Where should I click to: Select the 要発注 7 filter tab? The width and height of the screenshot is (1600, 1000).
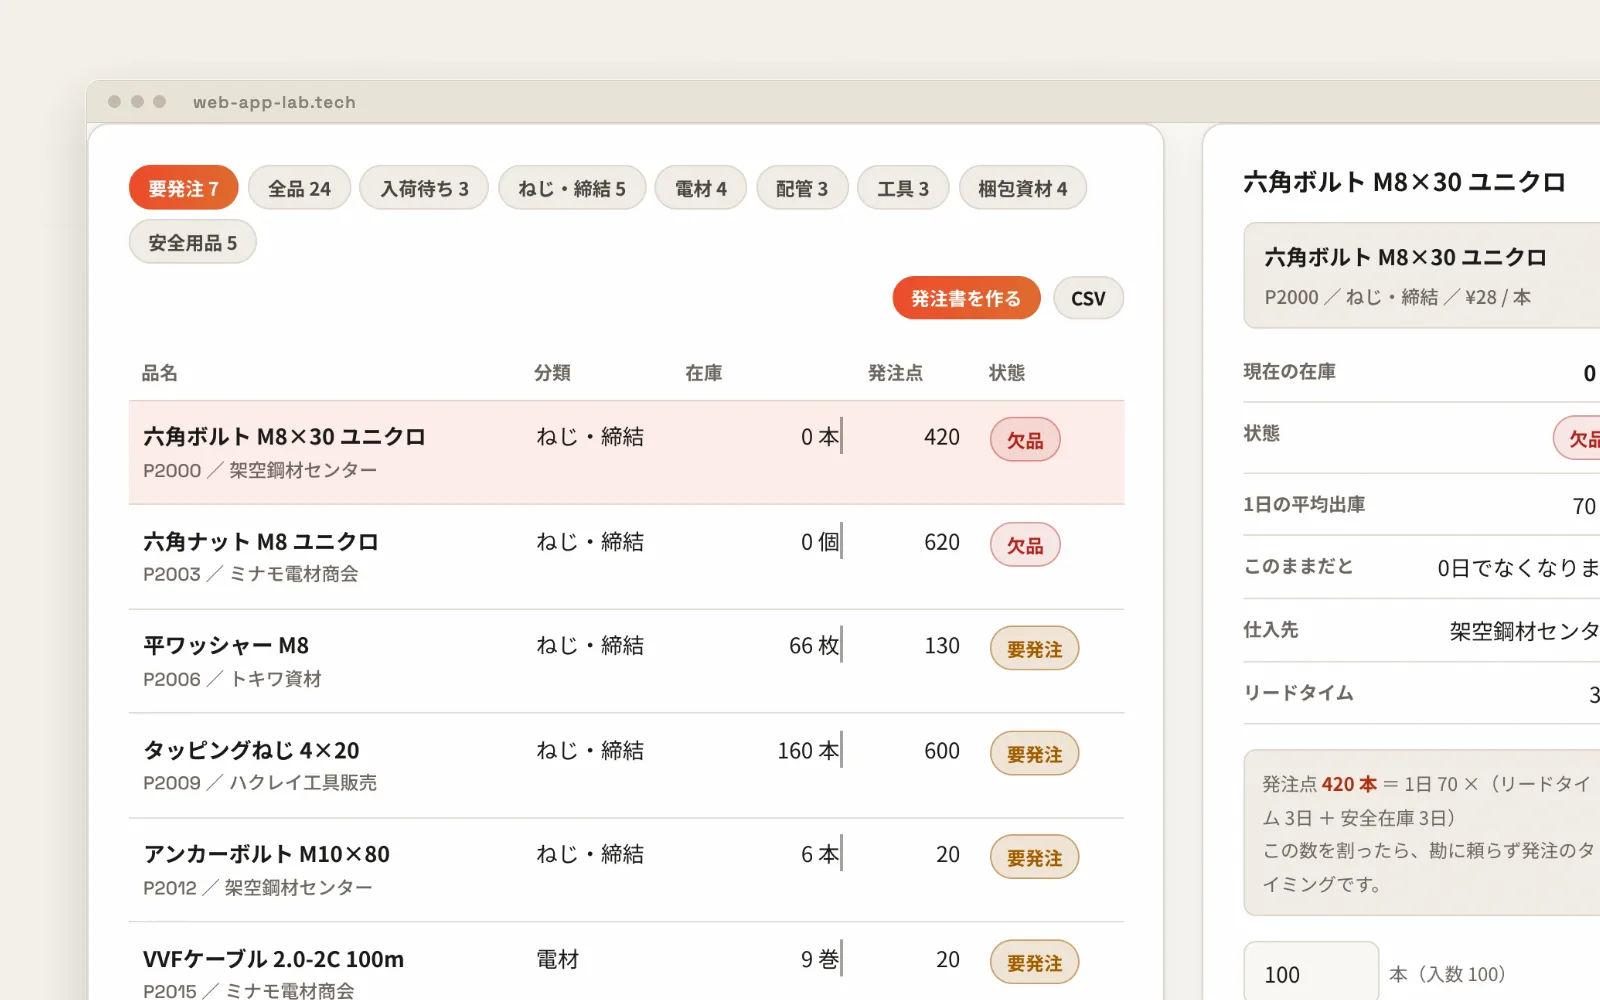pos(183,188)
